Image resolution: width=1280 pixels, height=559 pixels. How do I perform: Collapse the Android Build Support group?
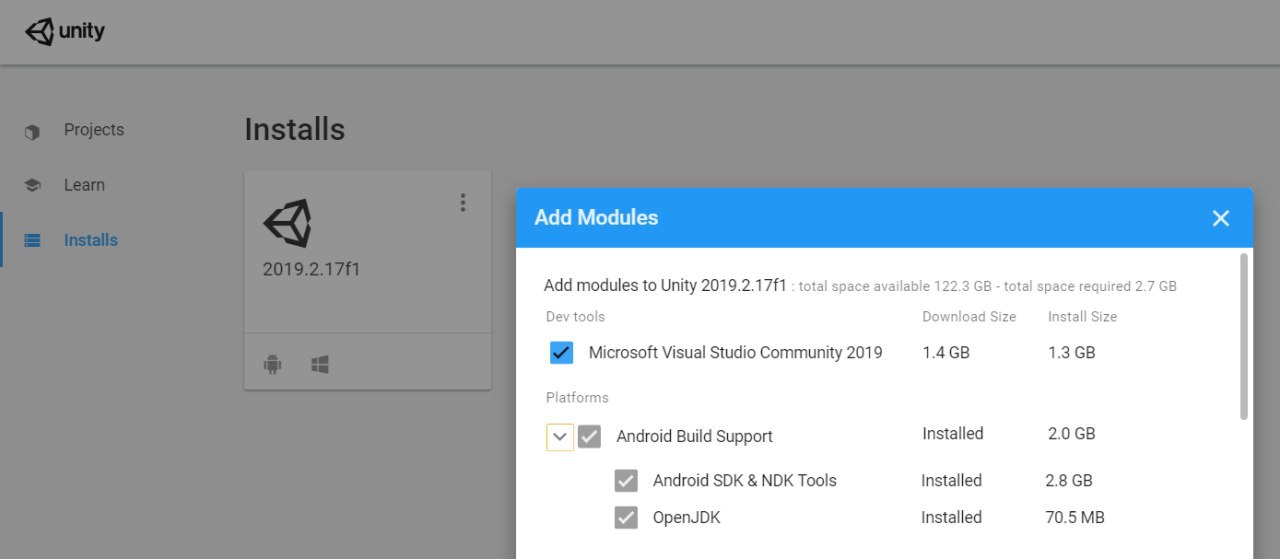(x=560, y=437)
